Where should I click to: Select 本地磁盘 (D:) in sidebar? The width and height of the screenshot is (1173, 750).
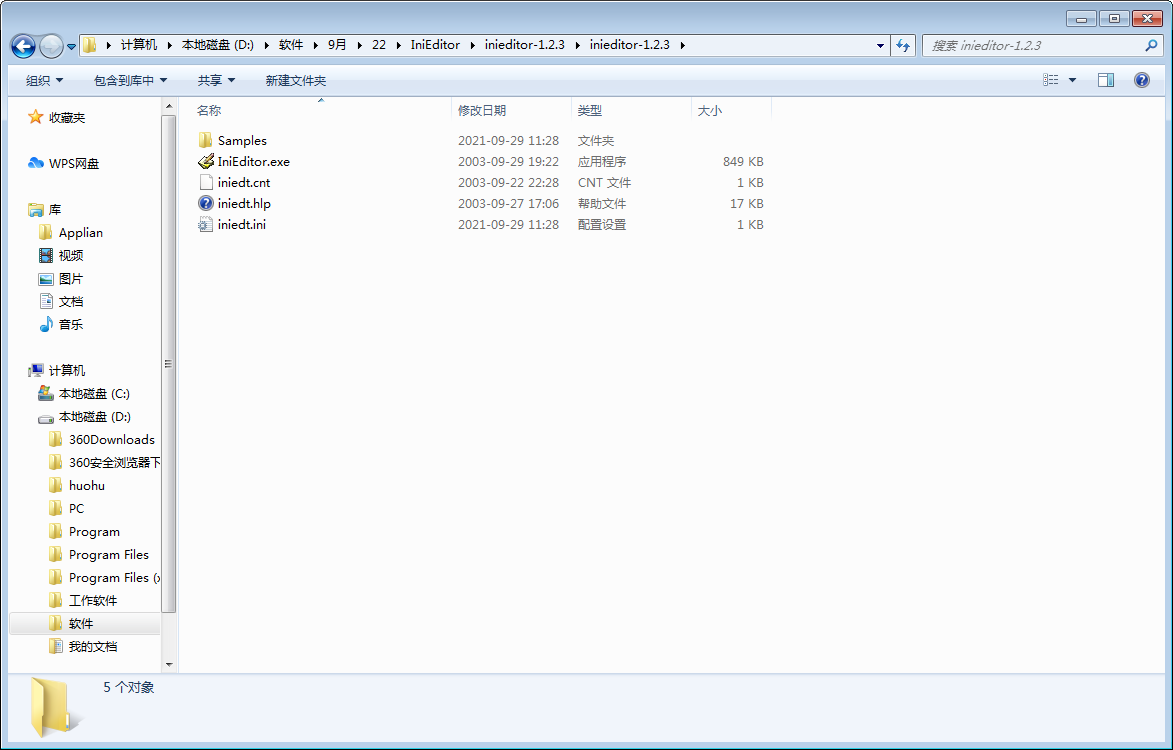[x=94, y=417]
